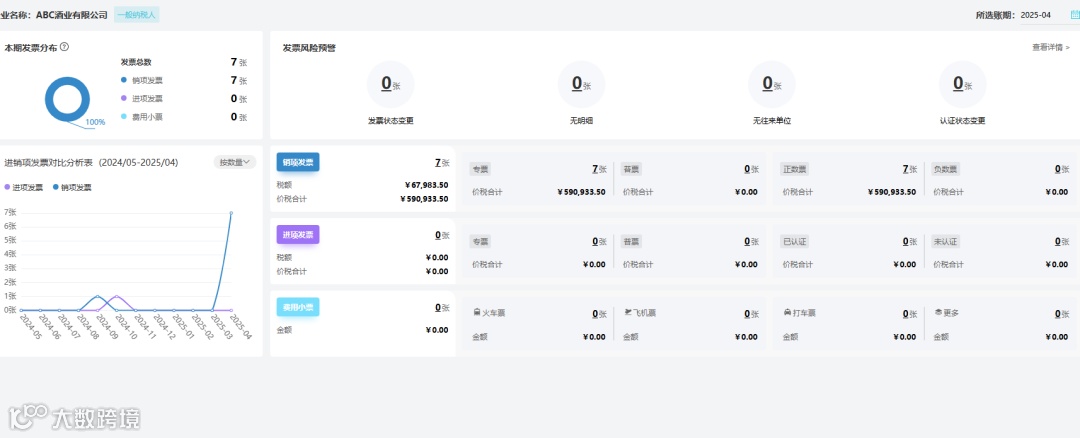This screenshot has width=1080, height=438.
Task: Click the car icon for 打车票
Action: pos(787,313)
